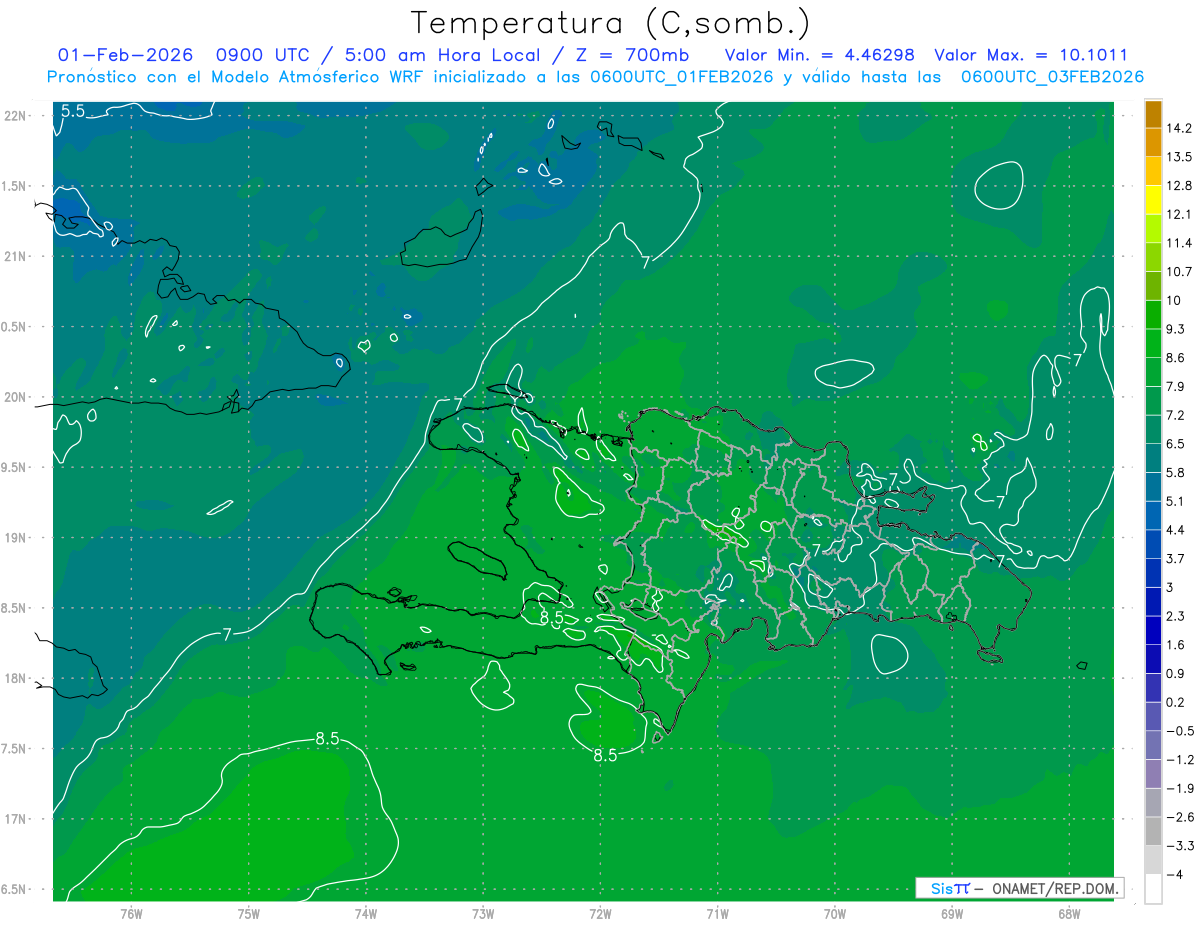Viewport: 1200px width, 927px height.
Task: Click the '69W' longitude label
Action: click(x=952, y=914)
